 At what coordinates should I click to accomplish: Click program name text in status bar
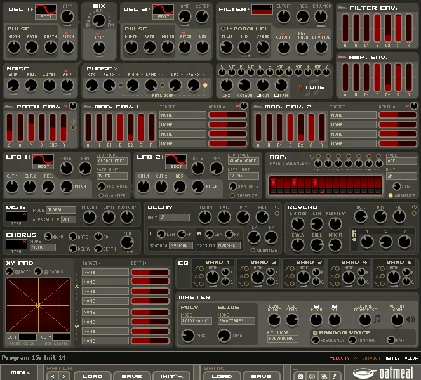[34, 358]
